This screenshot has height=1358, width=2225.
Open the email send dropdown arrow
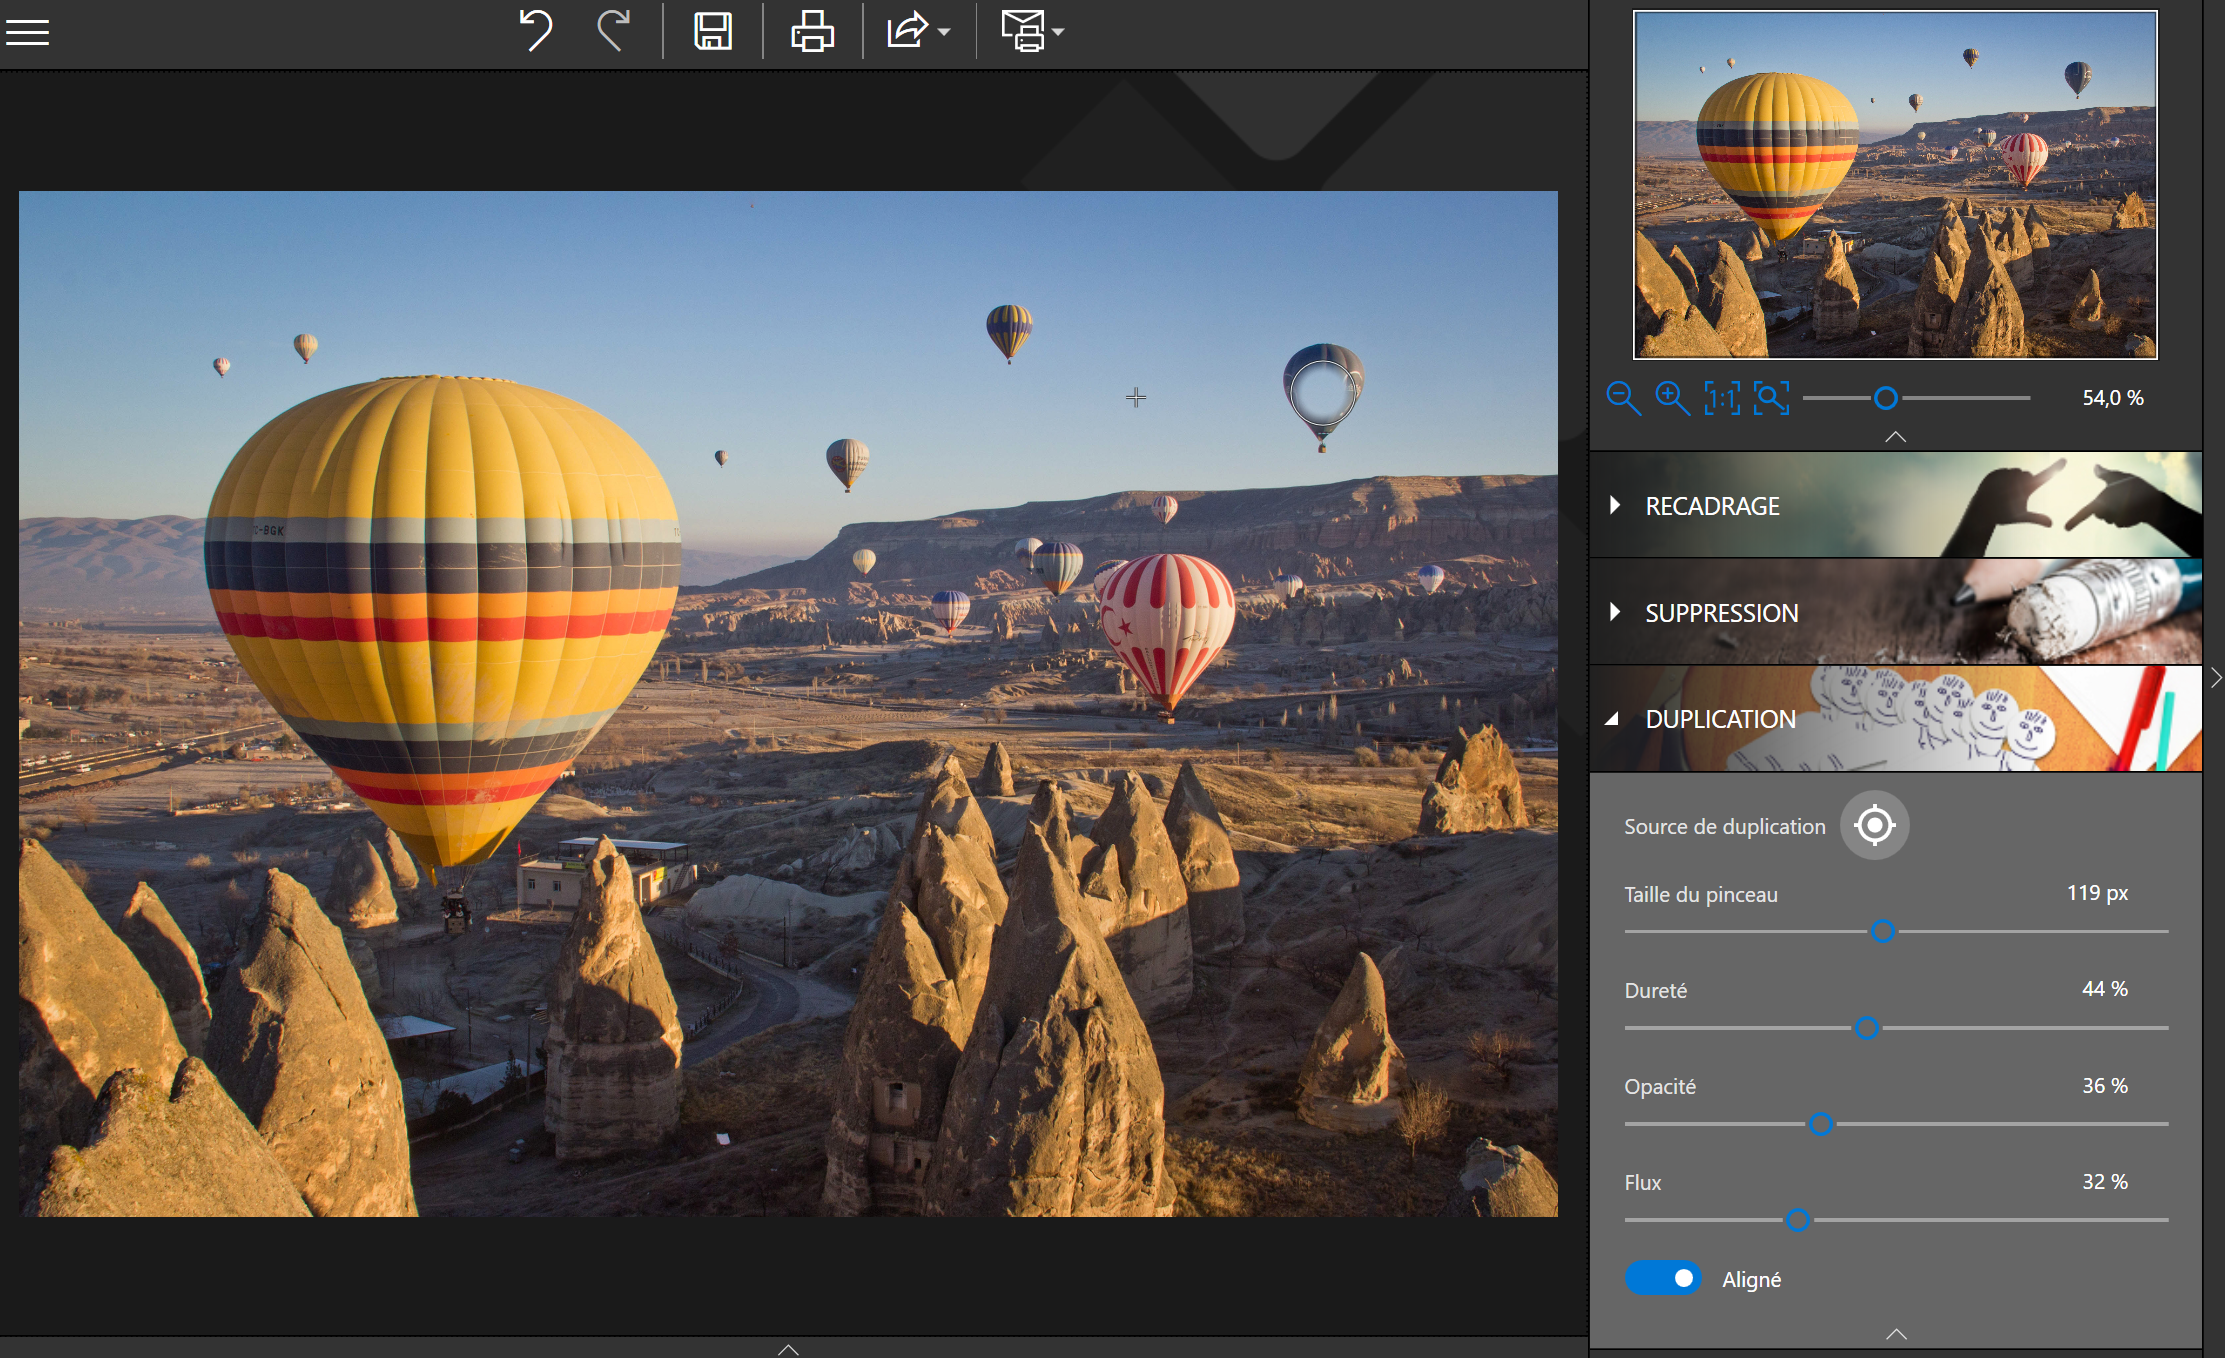[x=1058, y=32]
